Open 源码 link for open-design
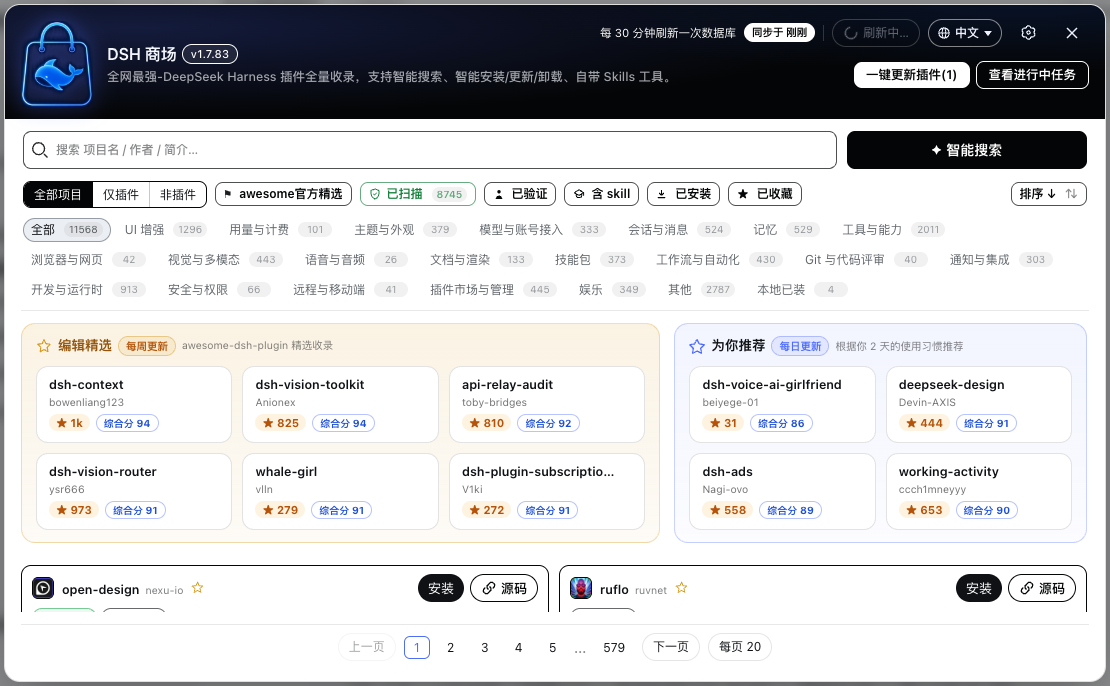Viewport: 1110px width, 686px height. point(504,588)
